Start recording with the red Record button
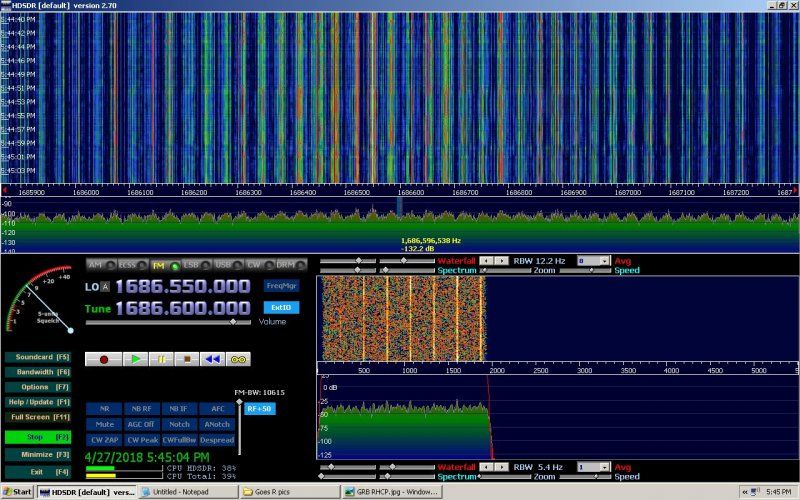The height and width of the screenshot is (500, 800). coord(104,359)
